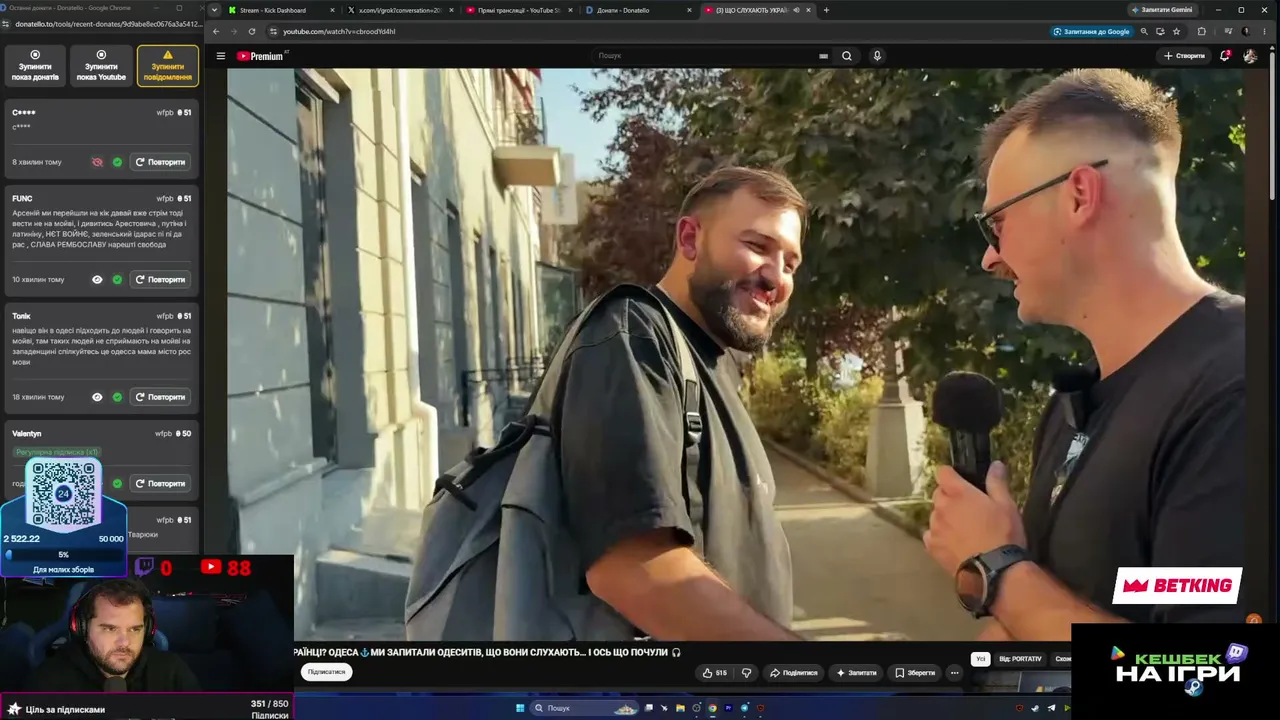Open the YouTube account avatar menu
The width and height of the screenshot is (1280, 720).
coord(1250,56)
